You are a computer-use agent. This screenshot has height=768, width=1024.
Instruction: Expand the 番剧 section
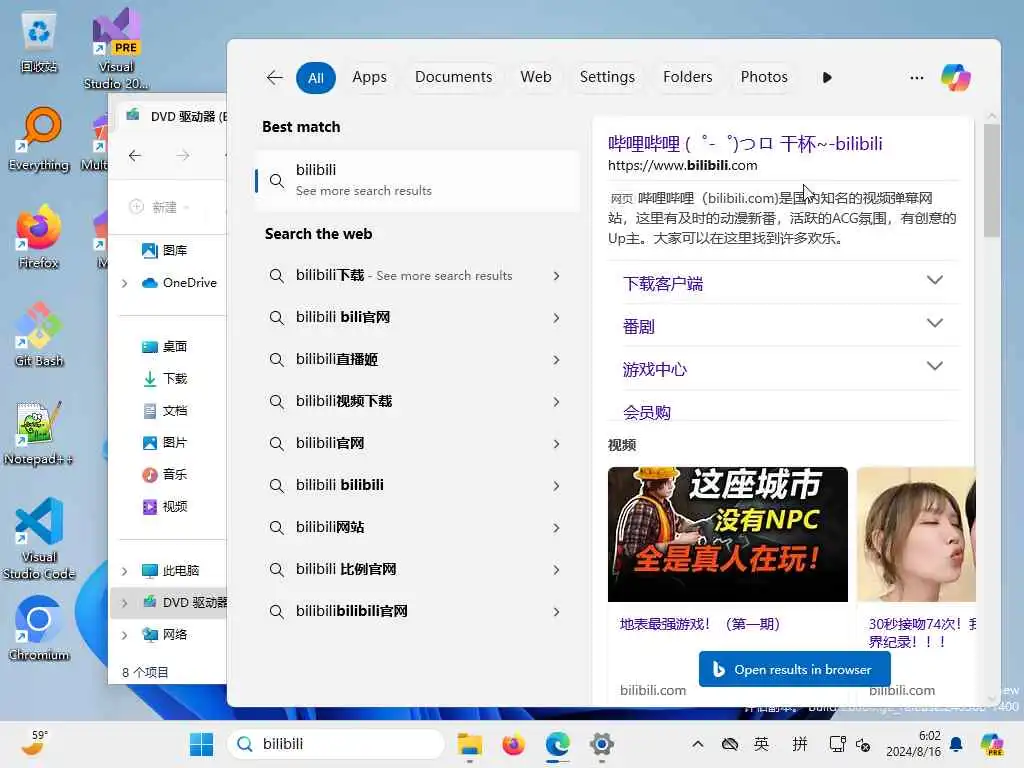(935, 324)
